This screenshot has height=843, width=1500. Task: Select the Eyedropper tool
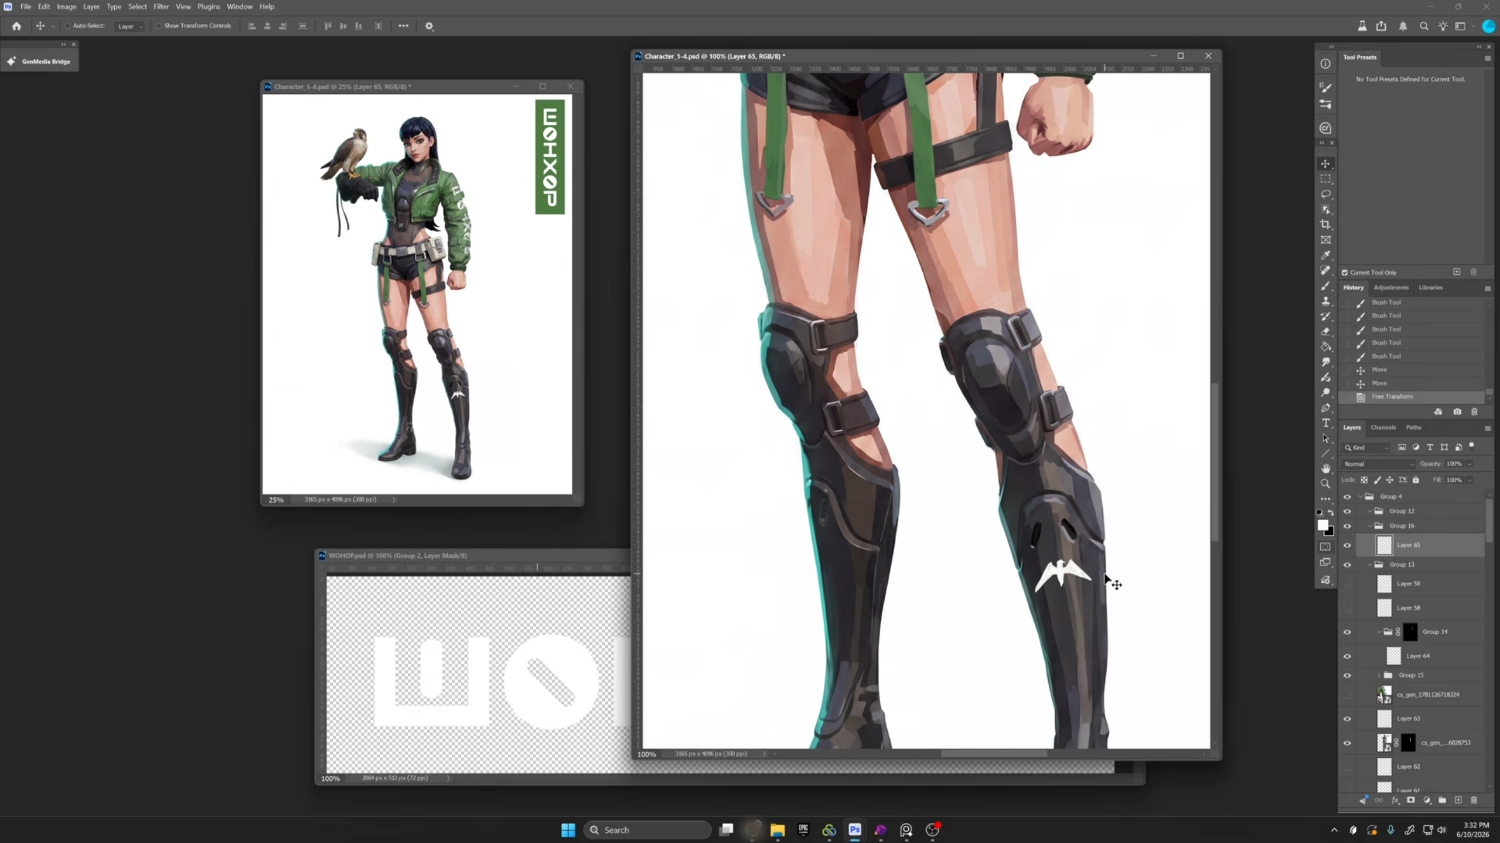(x=1326, y=255)
